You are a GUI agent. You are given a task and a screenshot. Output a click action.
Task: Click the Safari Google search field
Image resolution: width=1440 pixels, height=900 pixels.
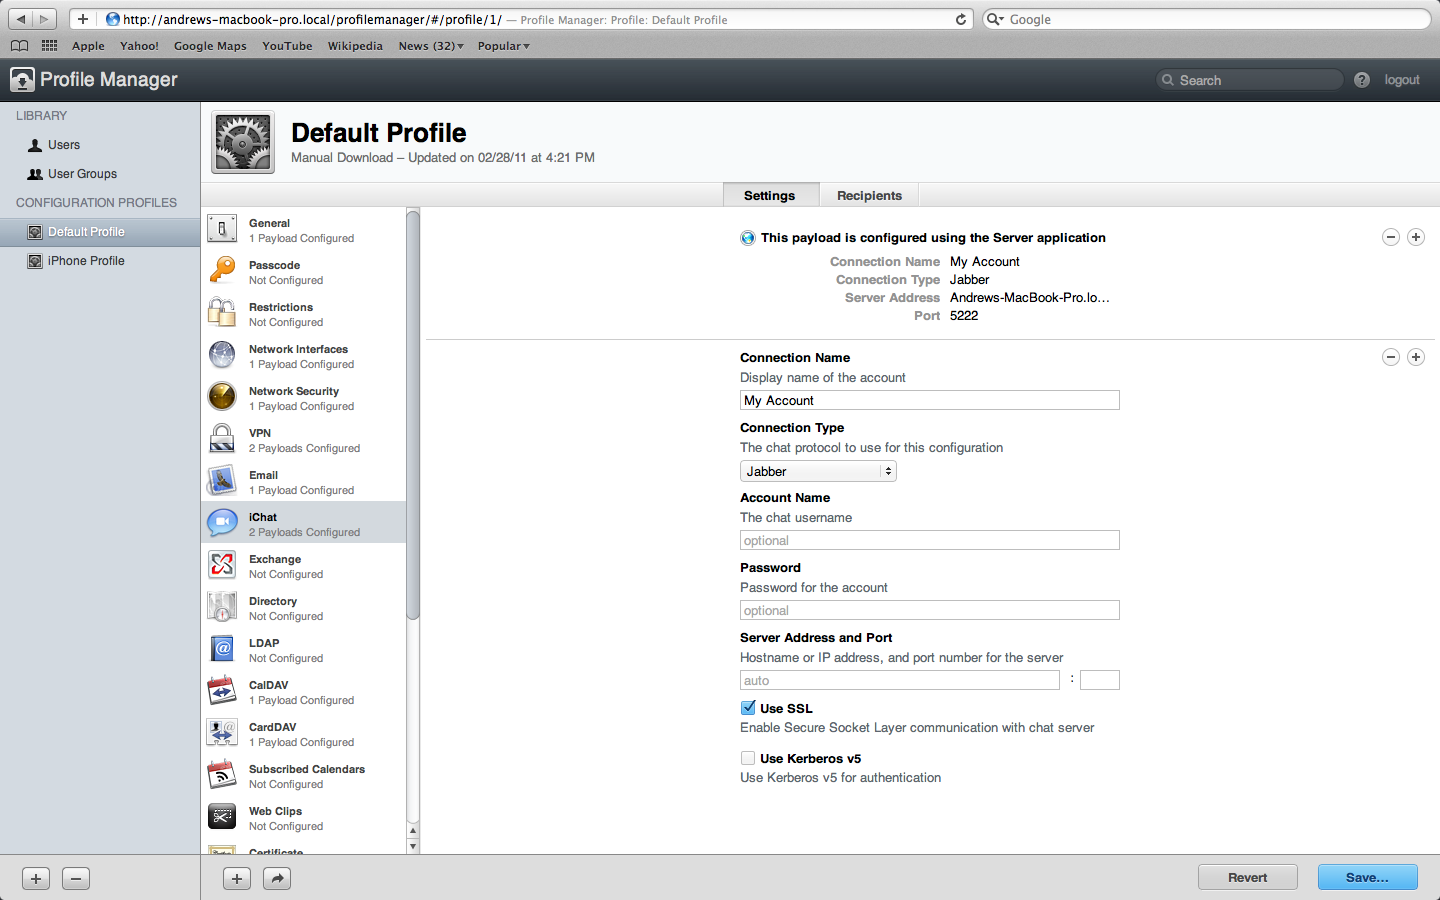point(1207,19)
